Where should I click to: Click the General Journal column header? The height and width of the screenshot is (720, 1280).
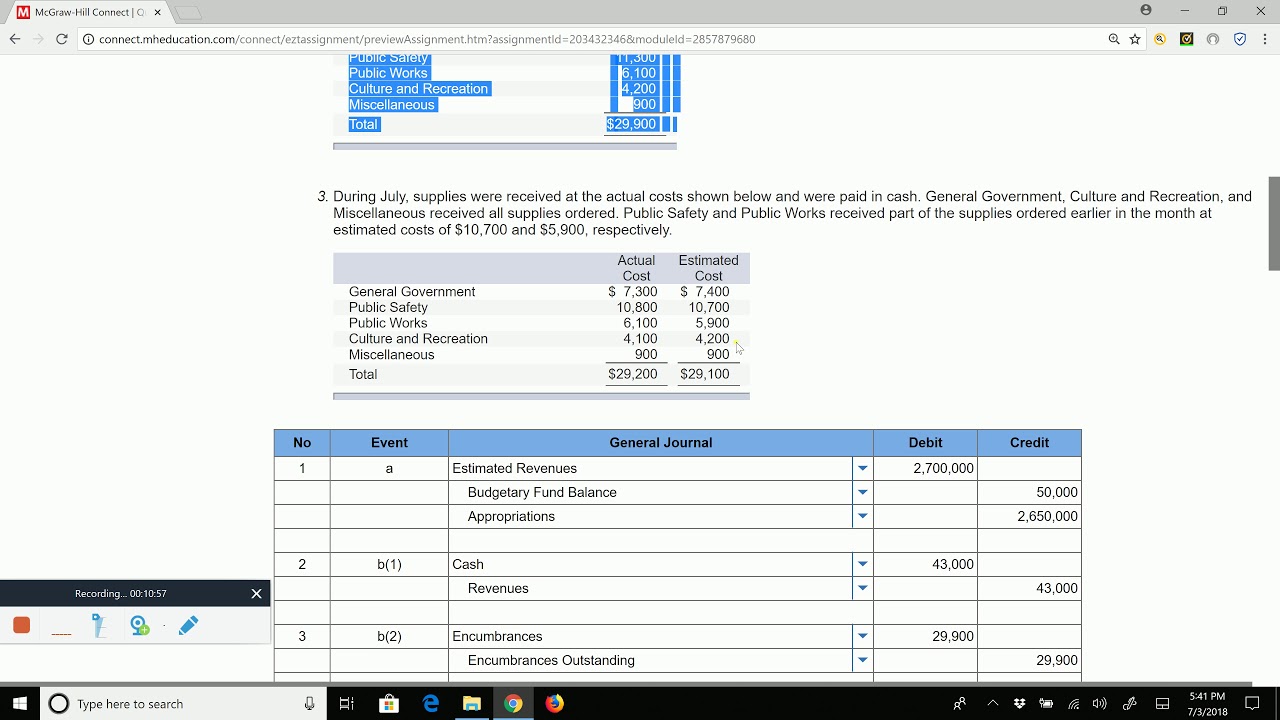[661, 442]
